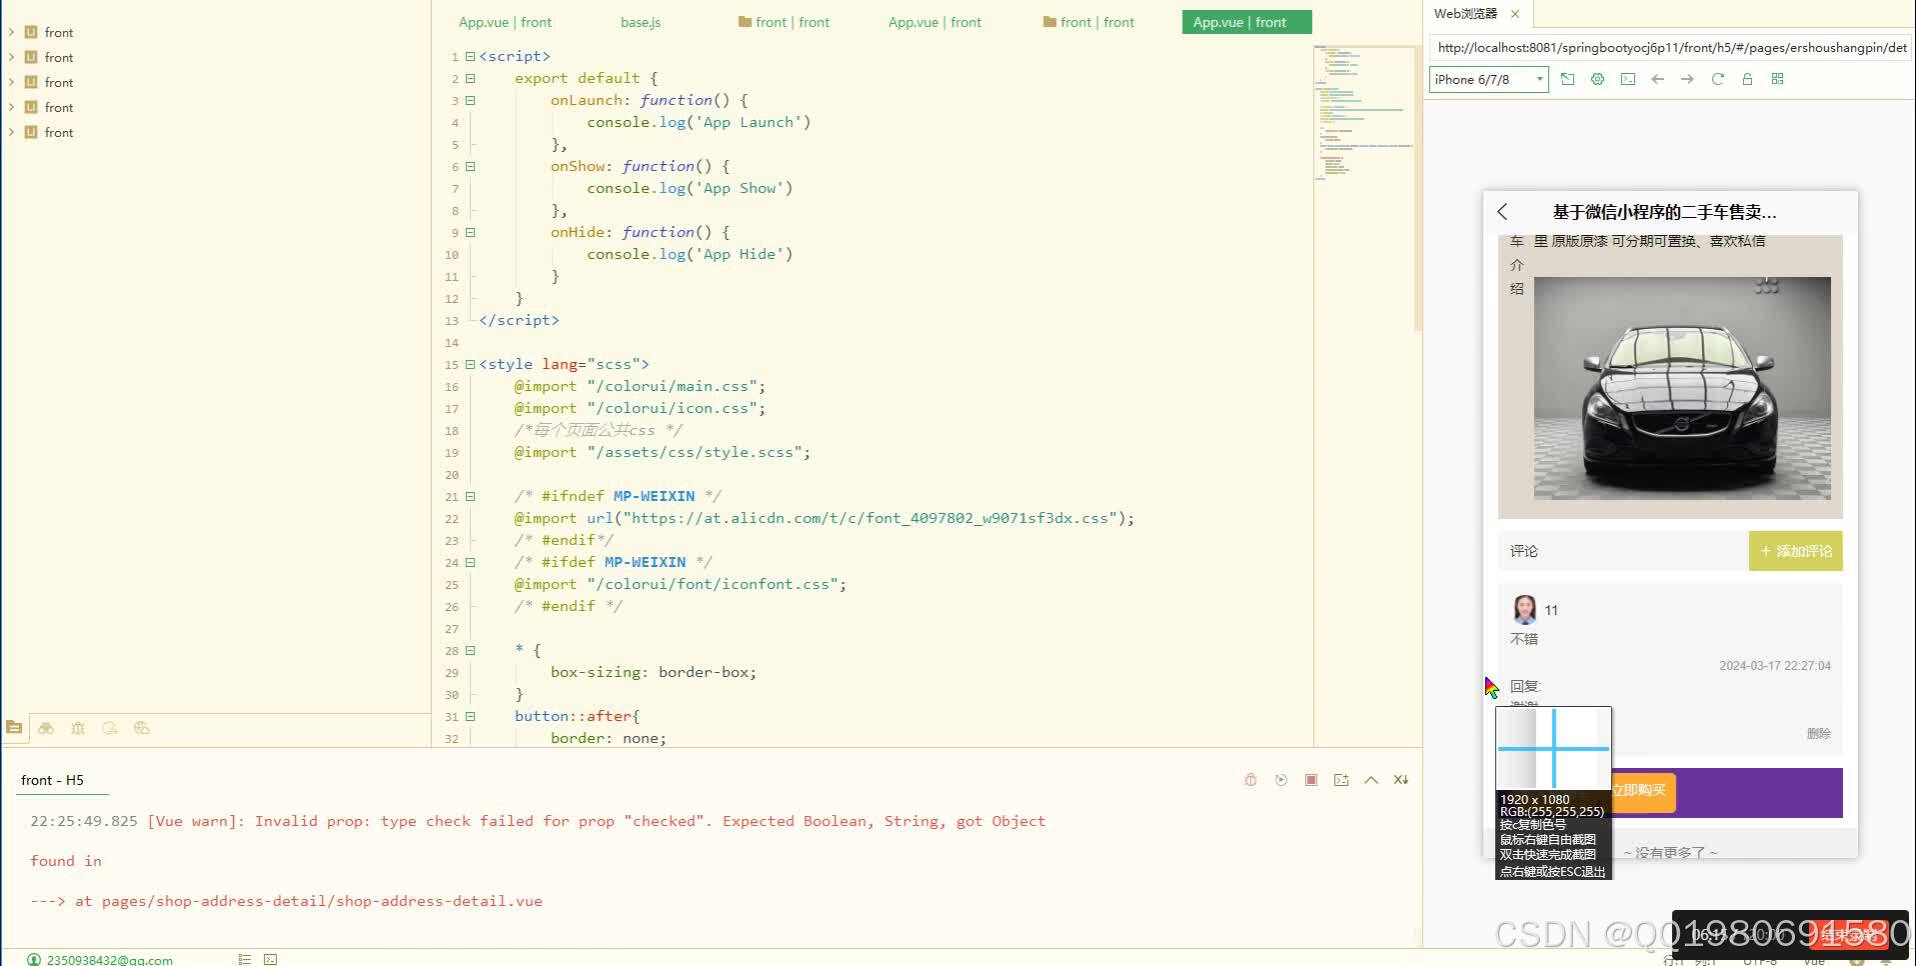Click console.log('App Launch') code line
The width and height of the screenshot is (1916, 966).
pos(698,122)
